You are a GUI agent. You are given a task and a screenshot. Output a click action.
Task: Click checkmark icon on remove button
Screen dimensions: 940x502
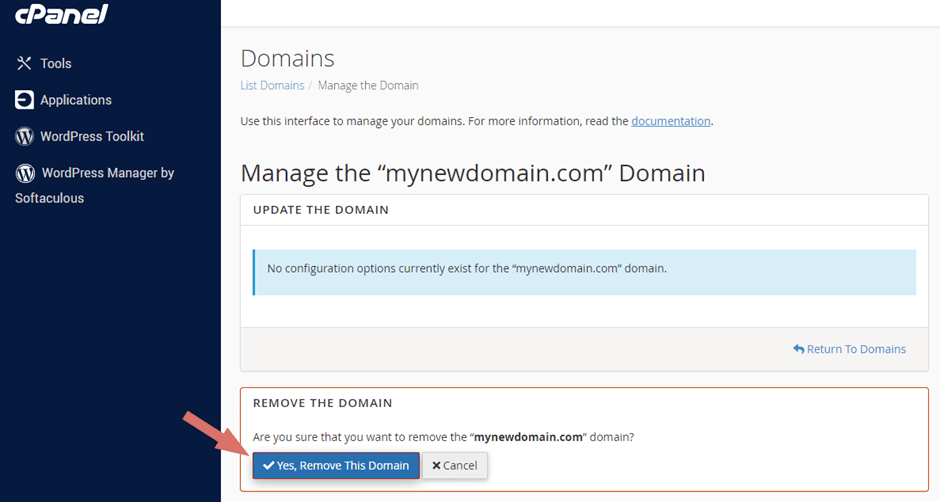pos(269,465)
